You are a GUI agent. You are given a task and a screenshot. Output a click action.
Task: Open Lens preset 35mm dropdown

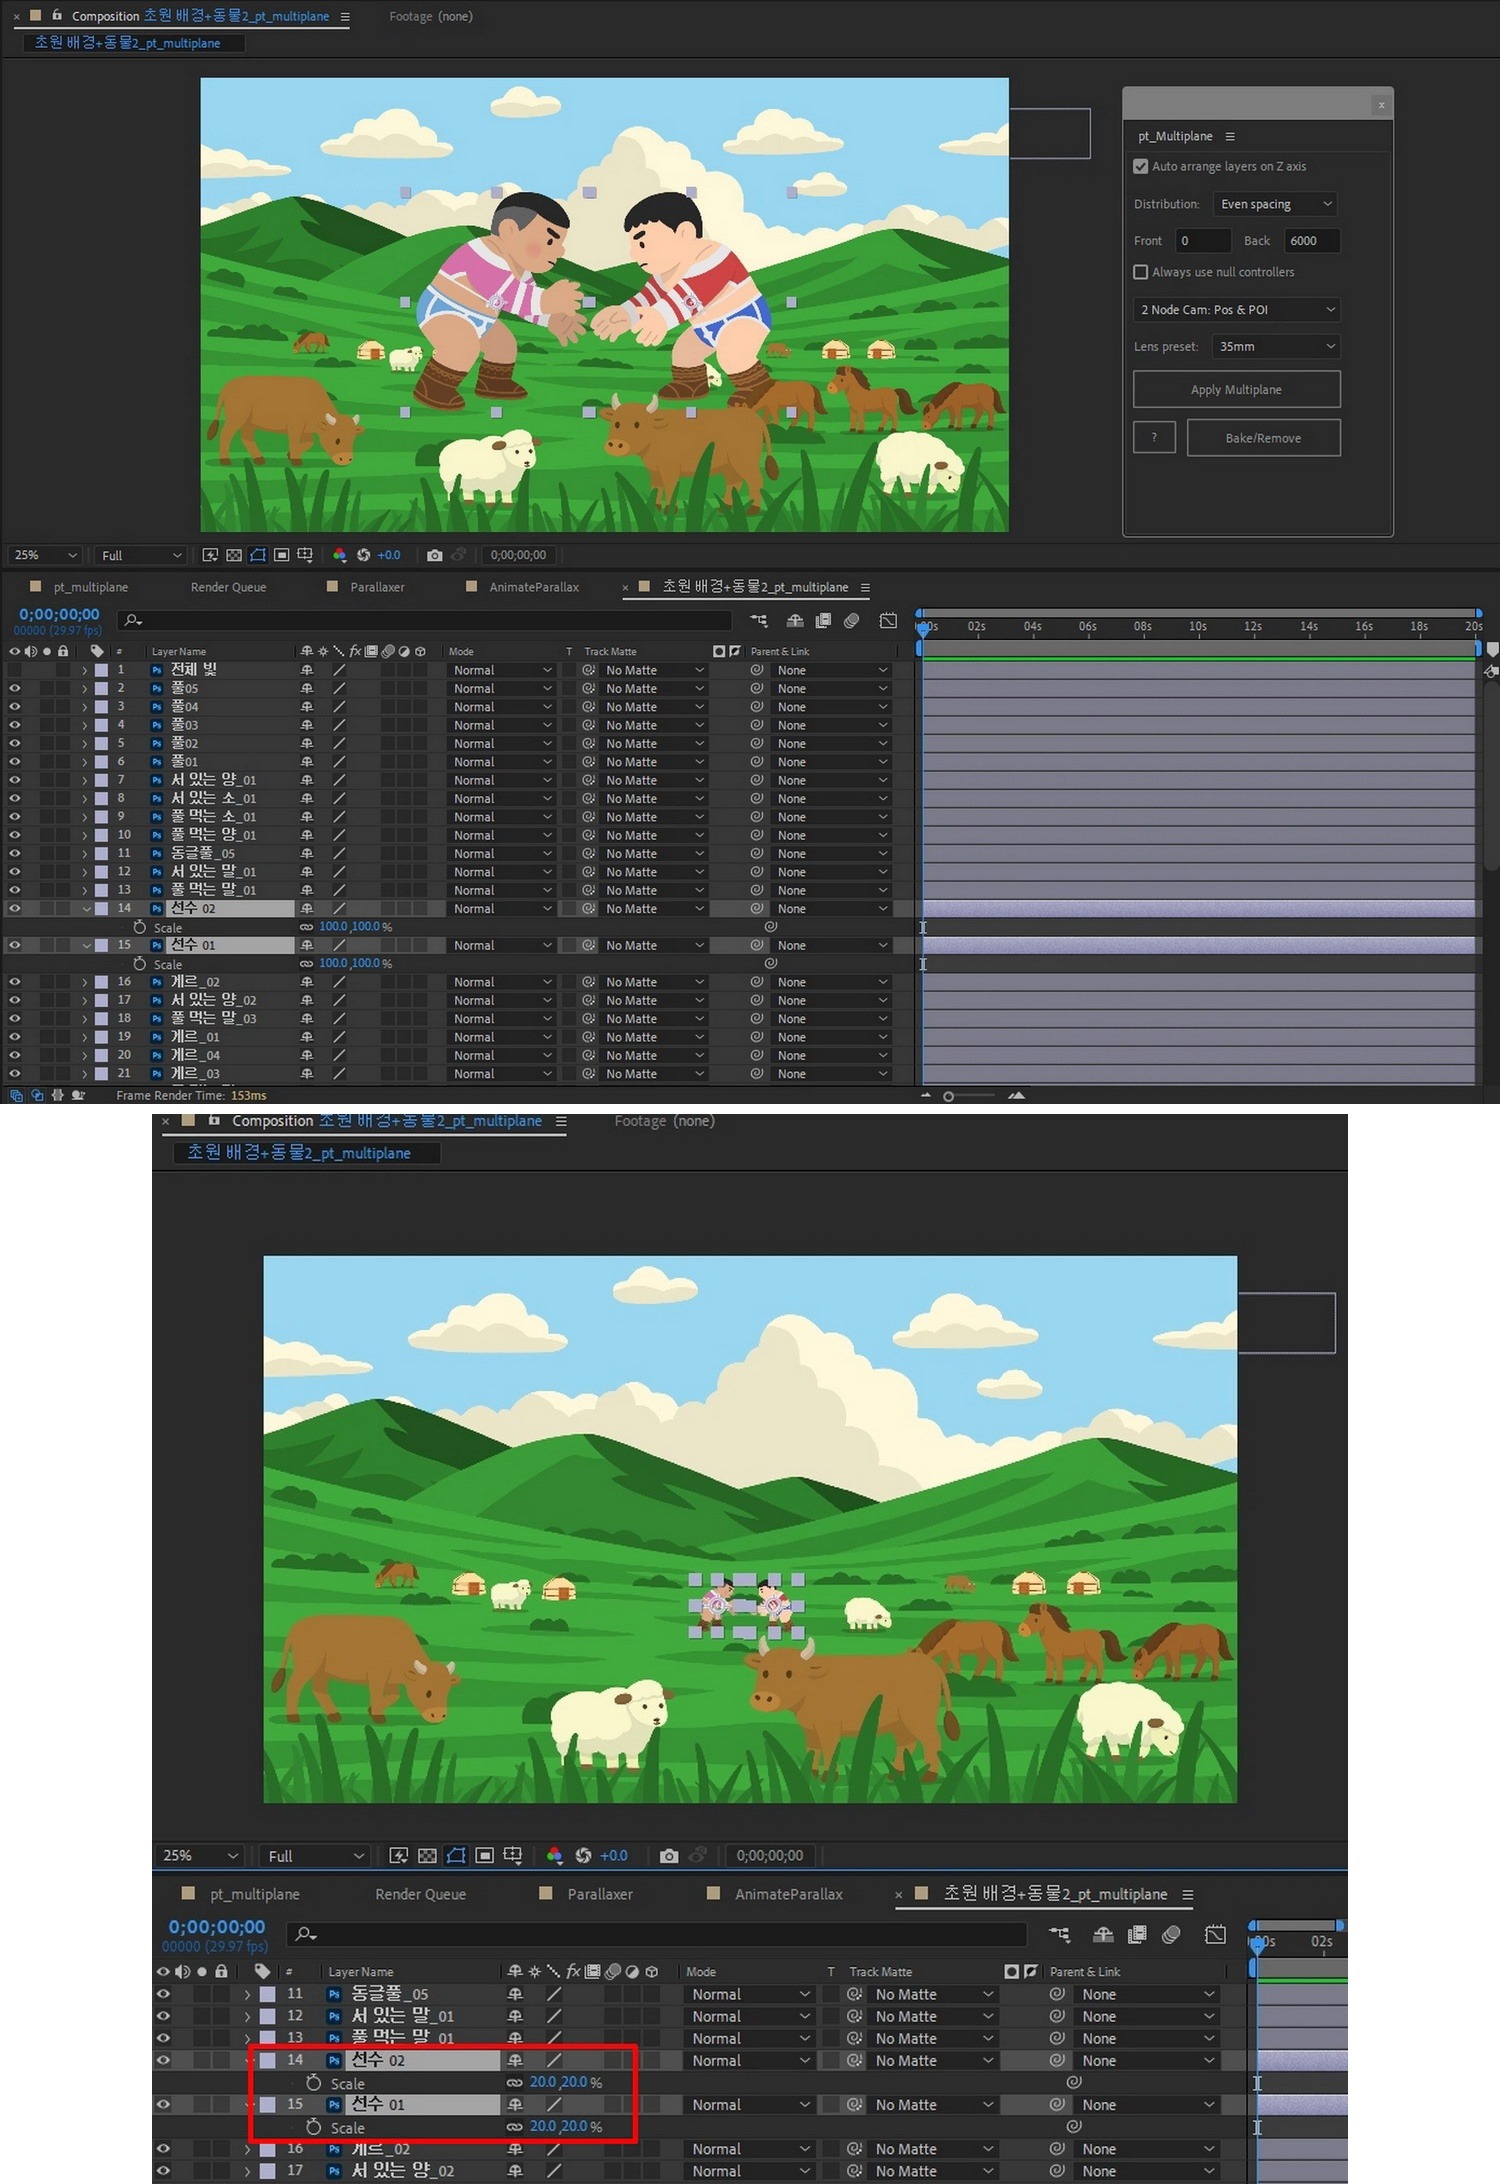click(x=1275, y=346)
